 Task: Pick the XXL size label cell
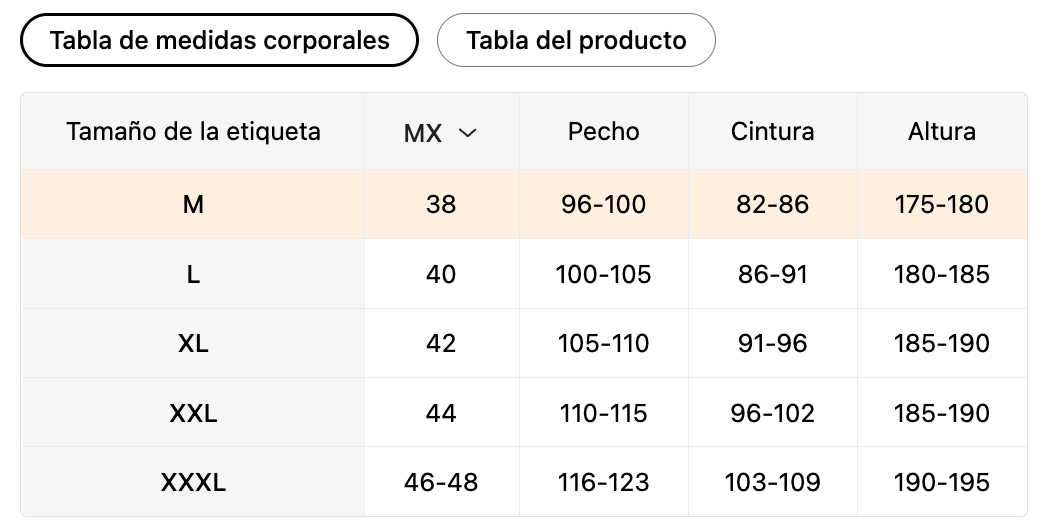pyautogui.click(x=193, y=413)
